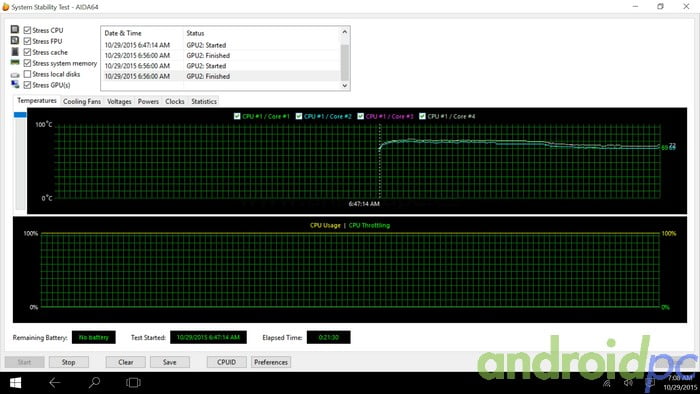Click the disk drive icon beside Stress local disks
Image resolution: width=700 pixels, height=394 pixels.
tap(15, 75)
